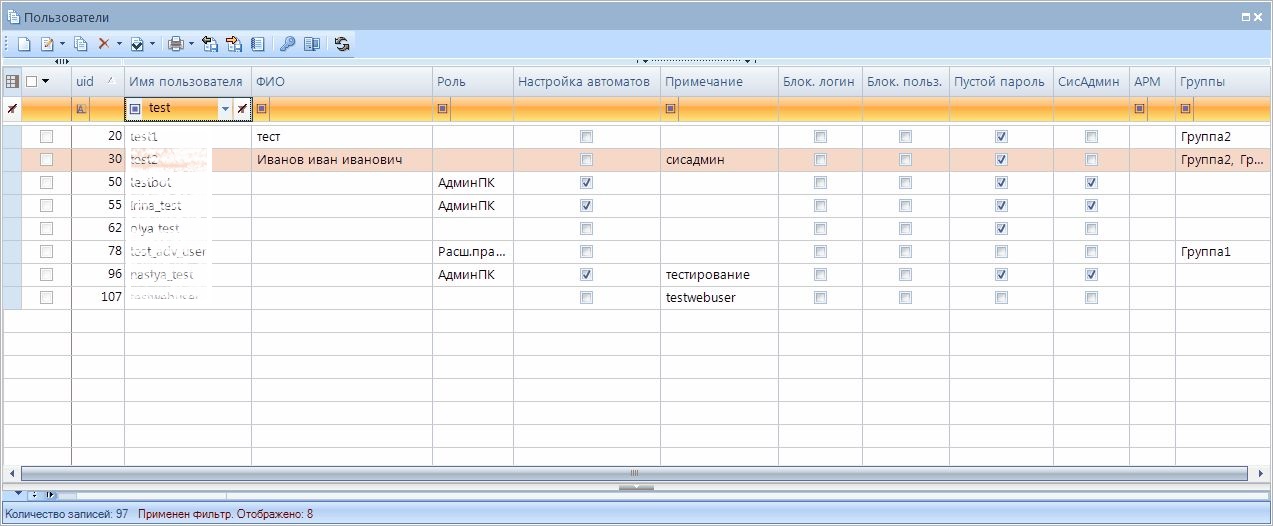Click the copy record icon

pyautogui.click(x=81, y=44)
